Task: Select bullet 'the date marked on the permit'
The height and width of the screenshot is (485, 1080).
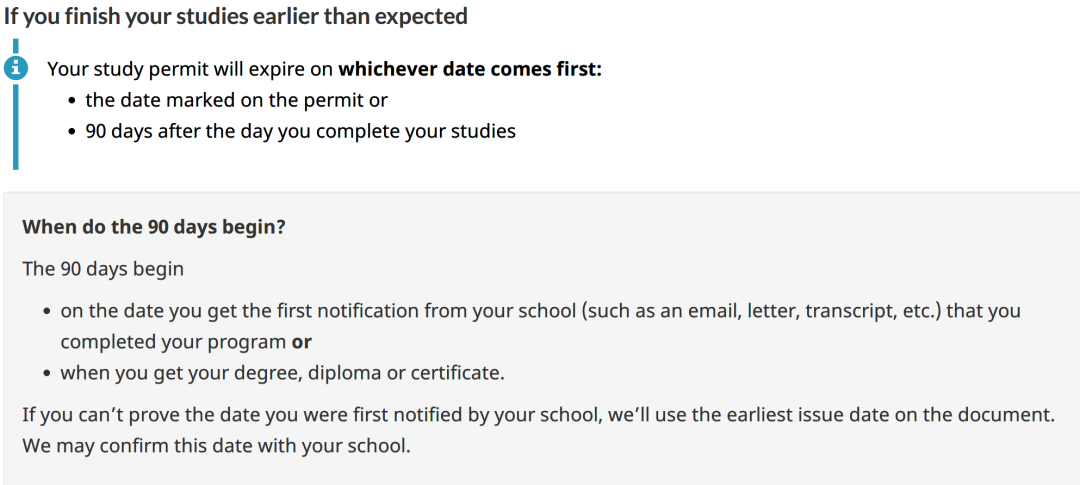Action: (x=229, y=101)
